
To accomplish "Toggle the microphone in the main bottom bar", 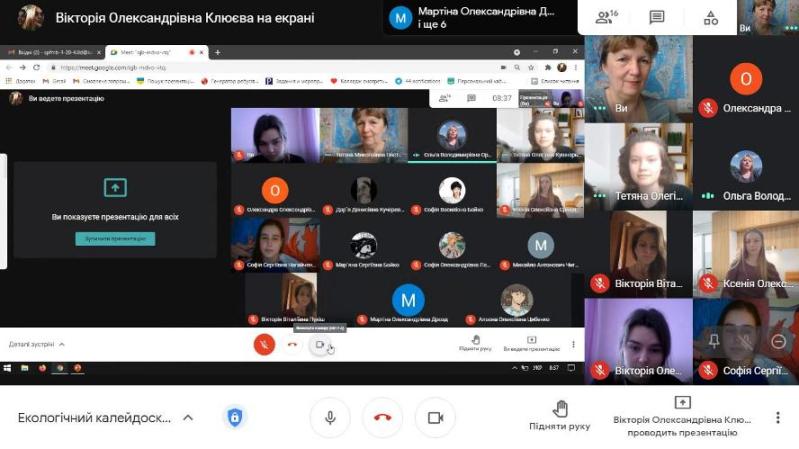I will click(x=330, y=418).
